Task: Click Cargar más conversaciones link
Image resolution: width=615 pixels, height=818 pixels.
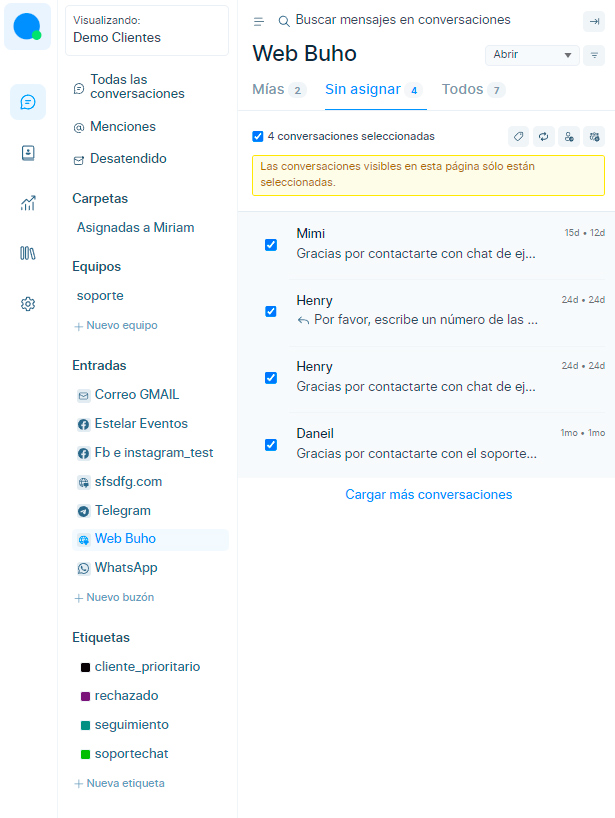Action: (428, 495)
